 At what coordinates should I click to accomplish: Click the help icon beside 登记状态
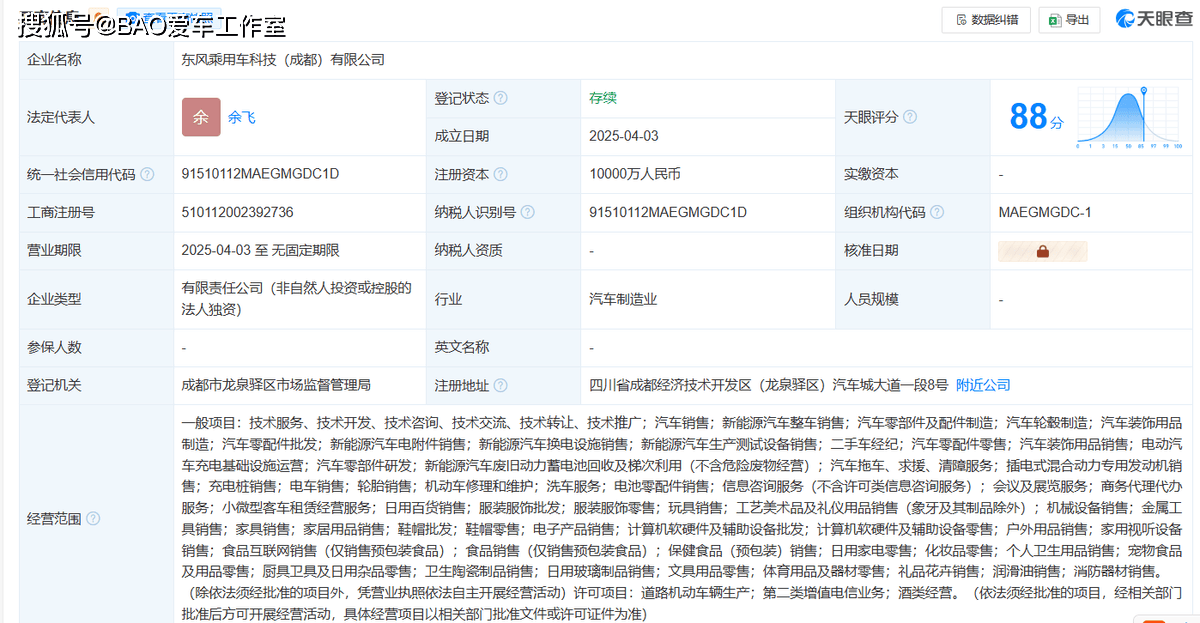pyautogui.click(x=501, y=98)
